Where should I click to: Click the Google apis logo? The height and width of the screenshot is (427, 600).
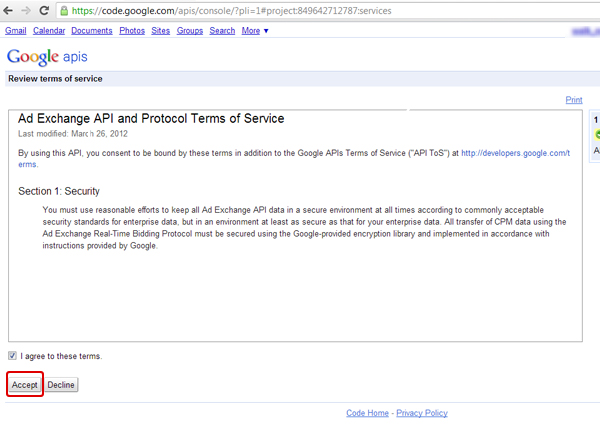tap(47, 57)
